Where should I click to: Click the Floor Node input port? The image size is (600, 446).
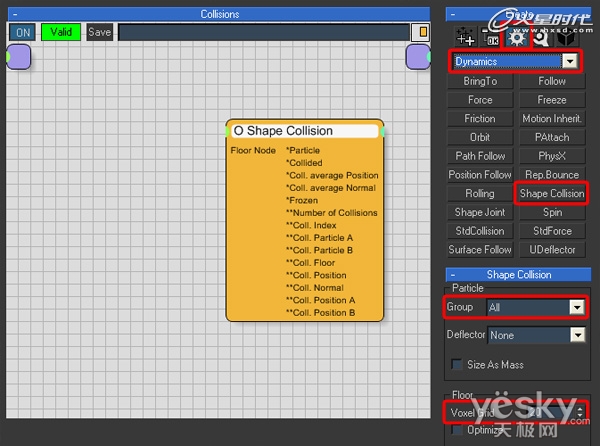click(x=253, y=150)
